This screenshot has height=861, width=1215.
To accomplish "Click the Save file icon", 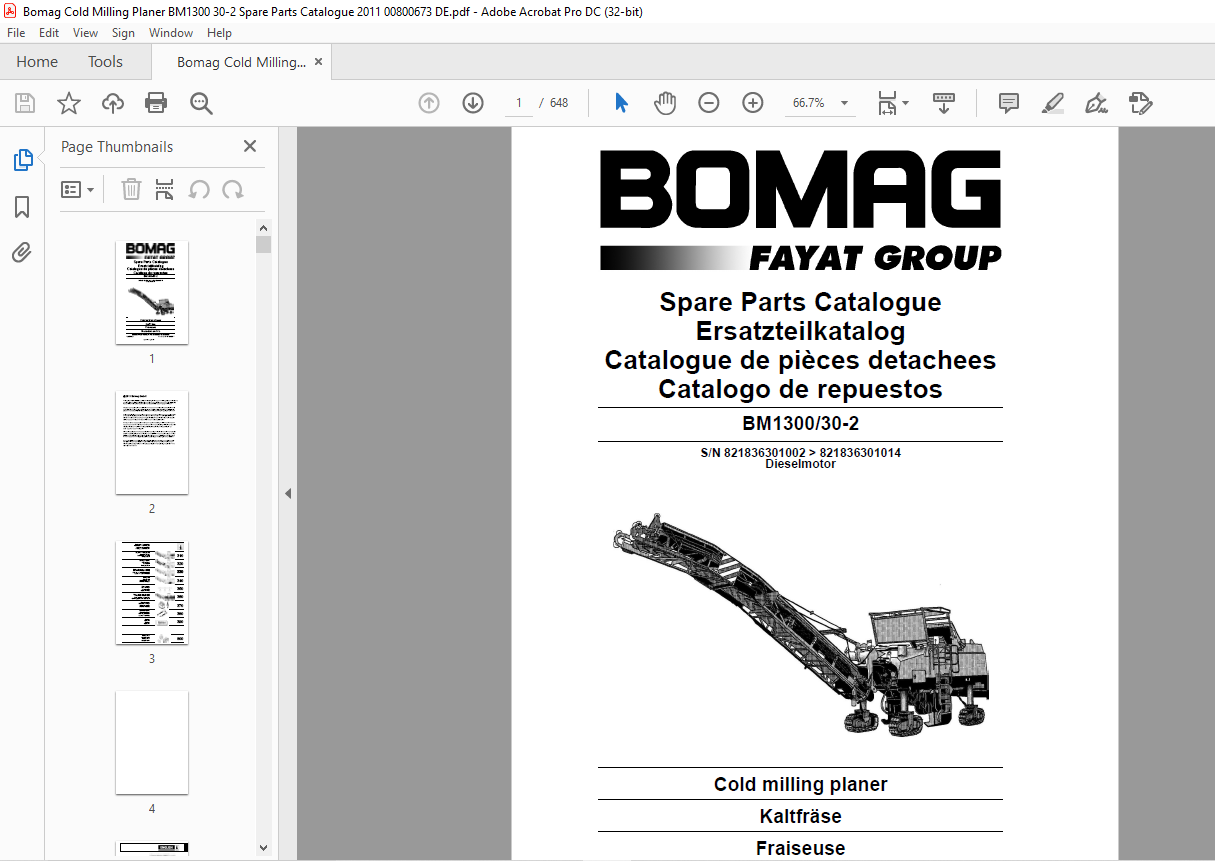I will pyautogui.click(x=25, y=103).
